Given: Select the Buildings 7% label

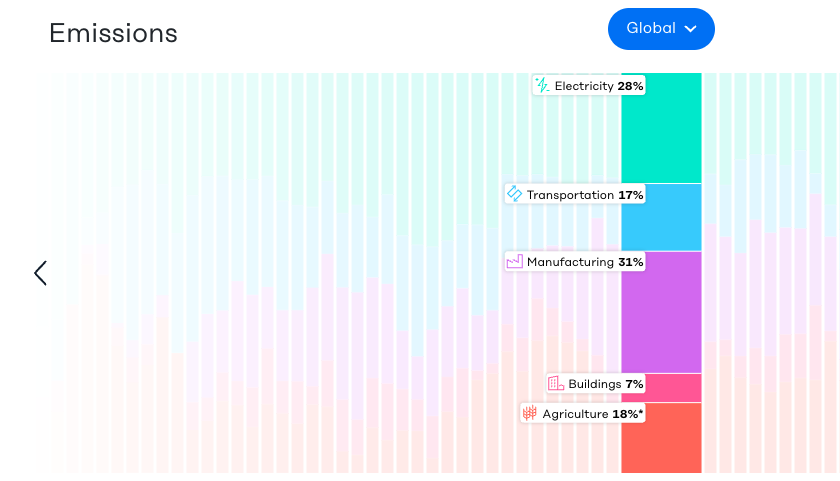Looking at the screenshot, I should pos(605,384).
